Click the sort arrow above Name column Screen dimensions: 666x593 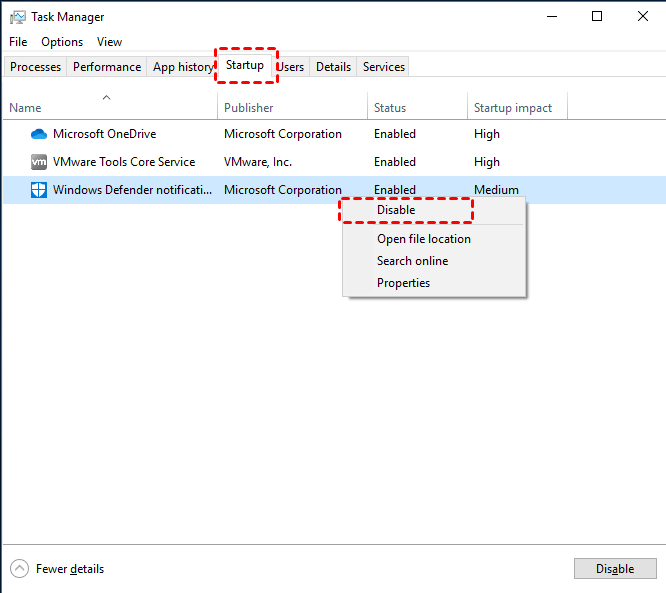click(x=107, y=97)
